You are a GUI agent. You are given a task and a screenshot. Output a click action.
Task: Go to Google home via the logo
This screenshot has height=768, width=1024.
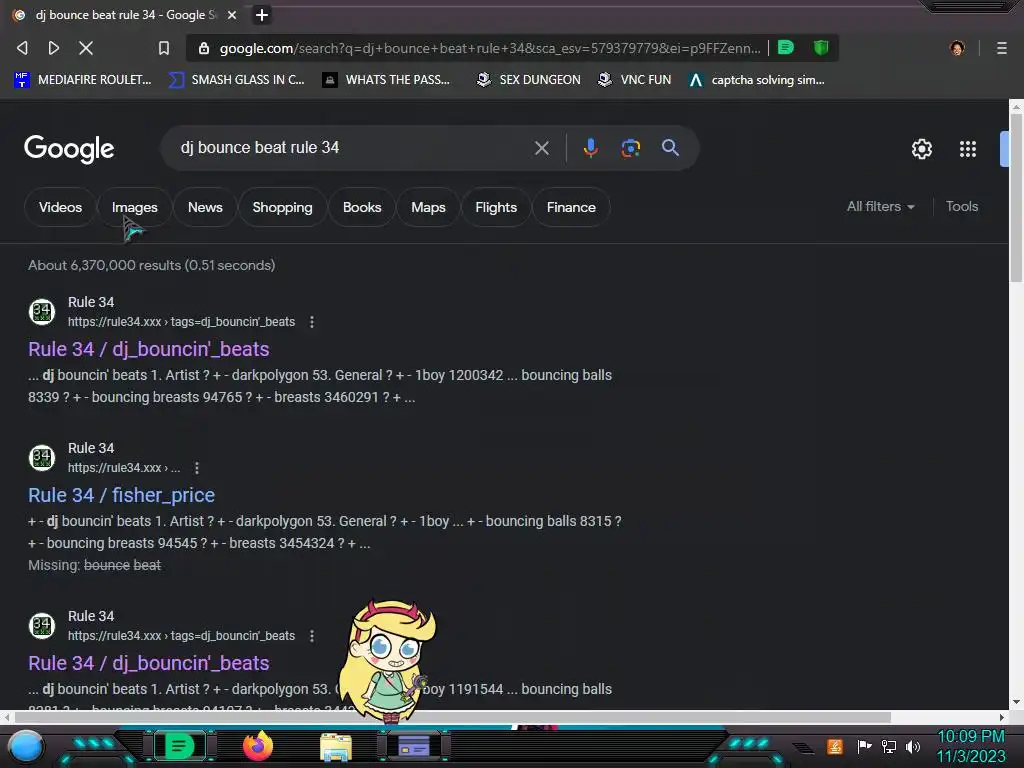[x=69, y=149]
